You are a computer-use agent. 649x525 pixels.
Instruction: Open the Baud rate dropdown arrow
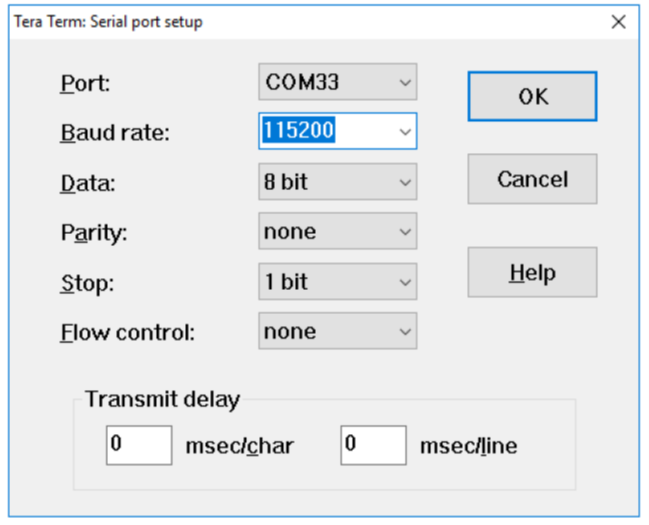pyautogui.click(x=405, y=131)
